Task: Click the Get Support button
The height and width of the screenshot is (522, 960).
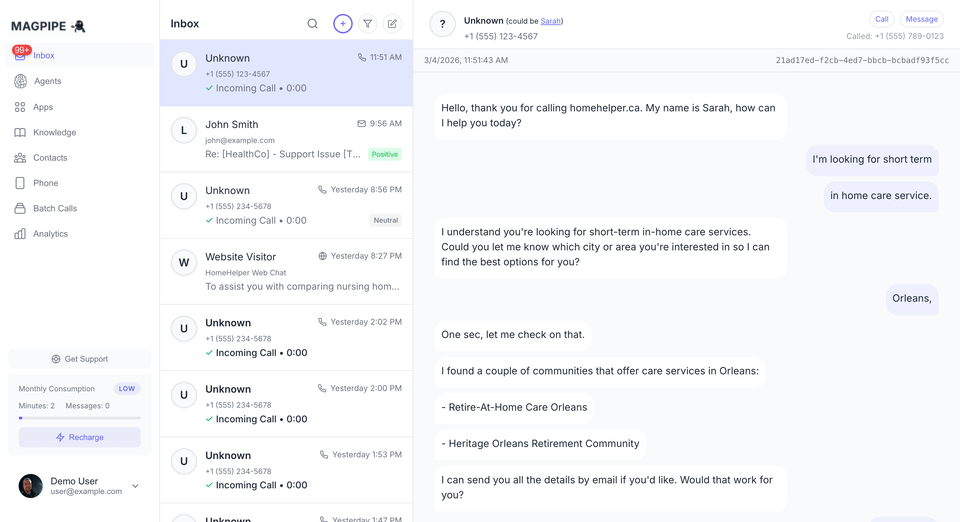Action: click(80, 359)
